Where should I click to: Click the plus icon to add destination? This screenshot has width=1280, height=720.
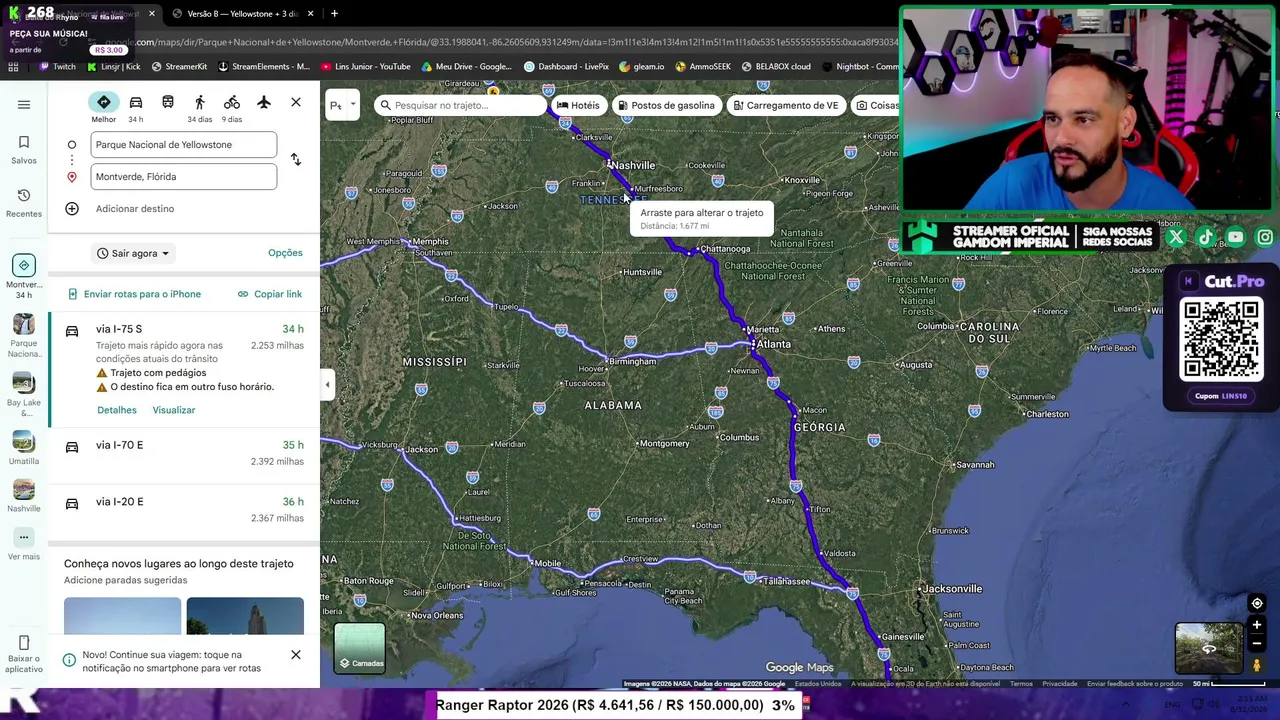(x=72, y=209)
